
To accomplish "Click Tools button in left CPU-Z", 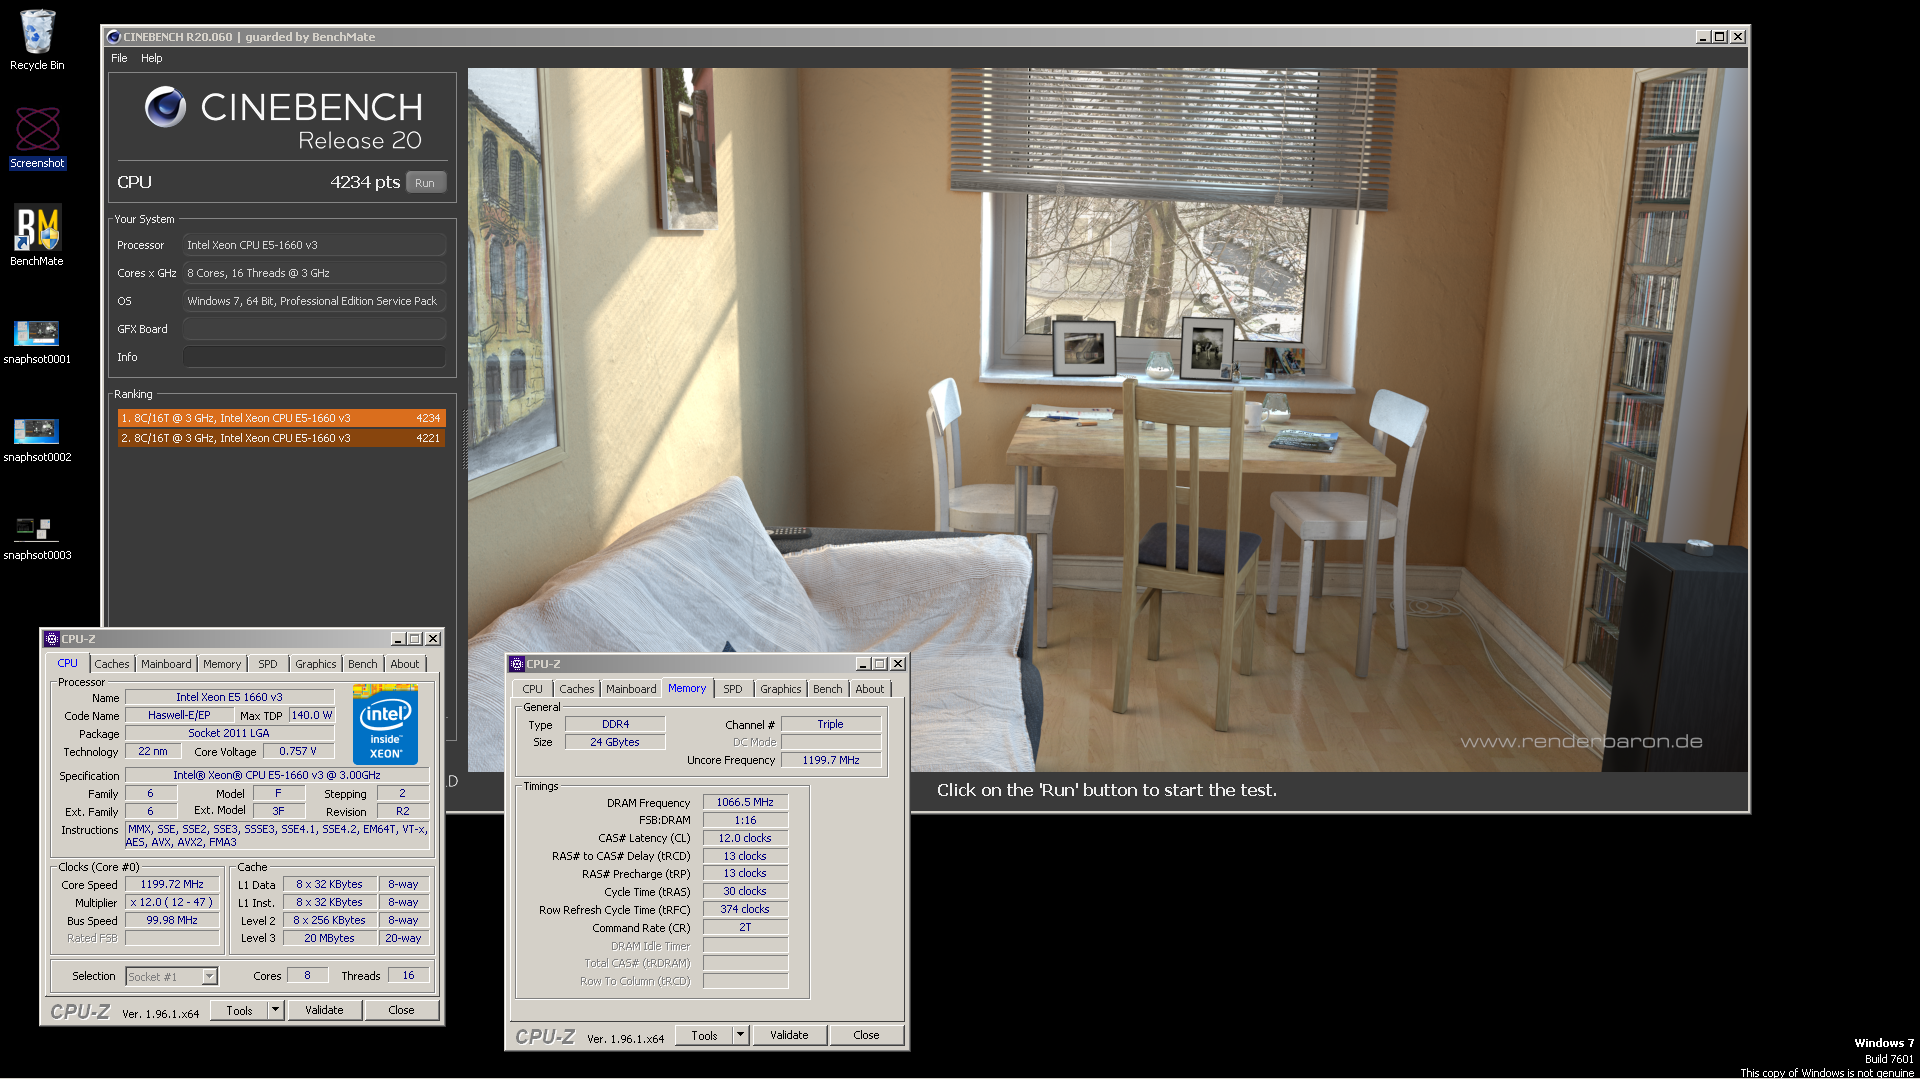I will 240,1011.
